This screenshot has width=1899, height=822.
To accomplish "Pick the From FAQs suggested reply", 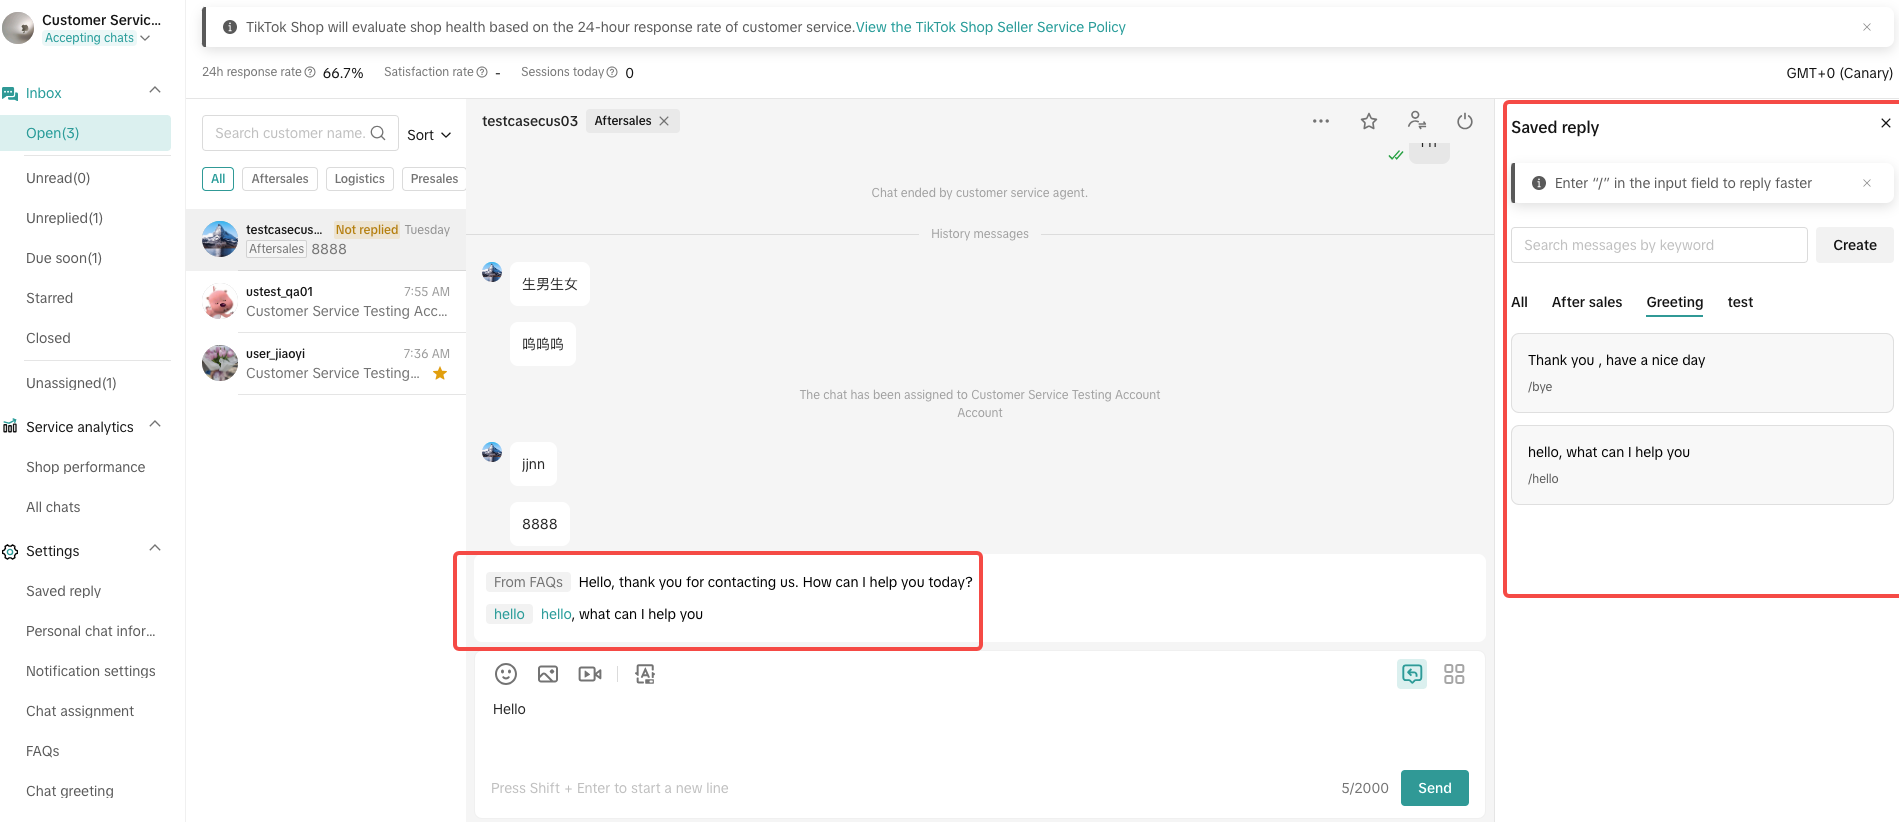I will point(729,582).
